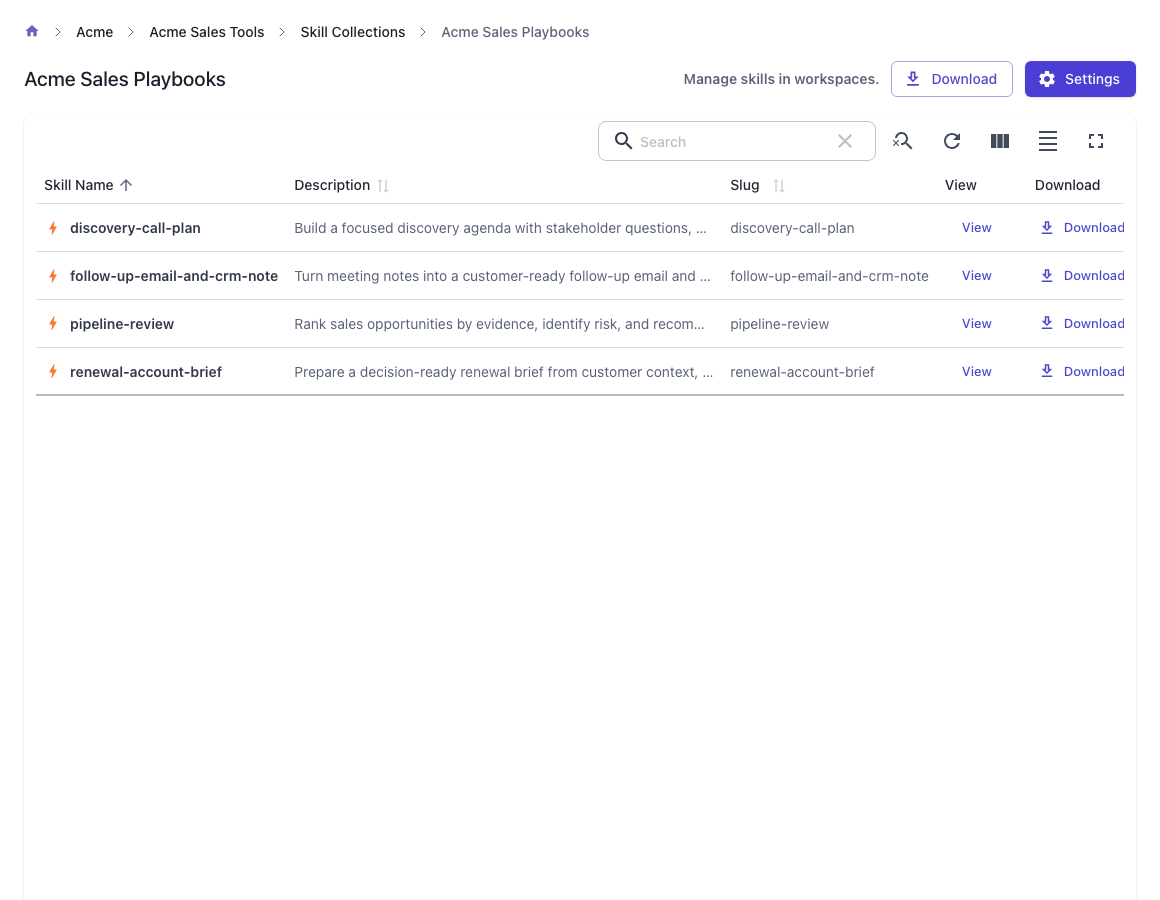Viewport: 1160px width, 900px height.
Task: Click follow-up-email-and-crm-note lightning icon
Action: click(53, 276)
